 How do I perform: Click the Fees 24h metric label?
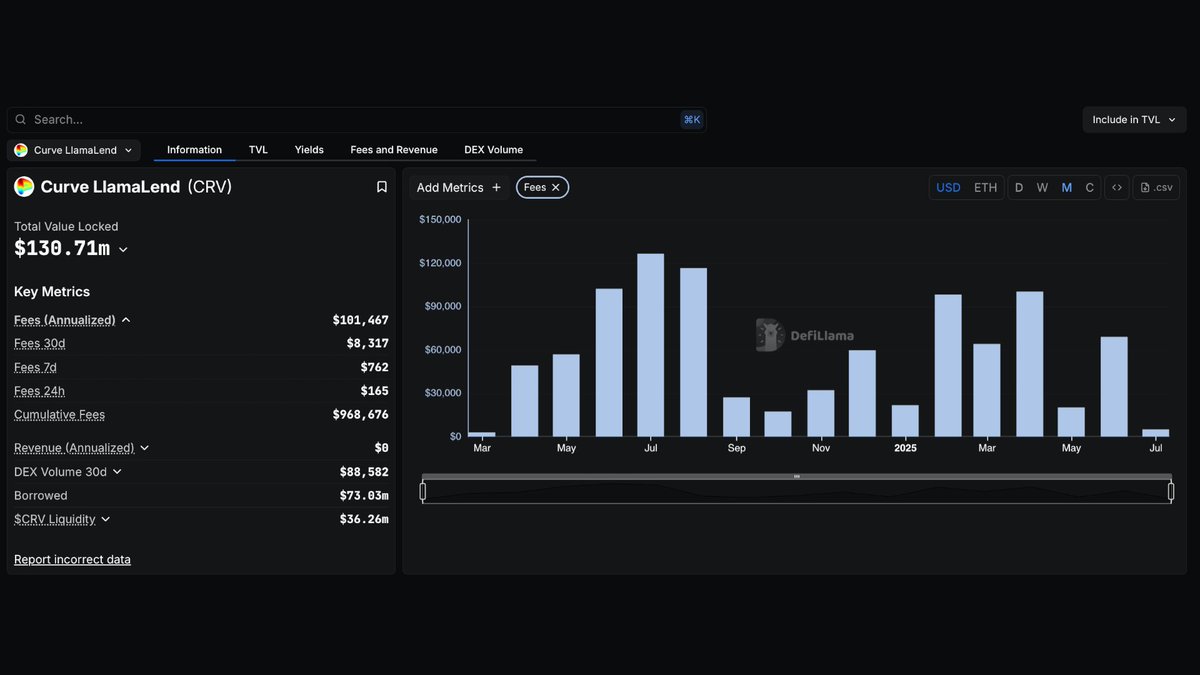coord(39,391)
